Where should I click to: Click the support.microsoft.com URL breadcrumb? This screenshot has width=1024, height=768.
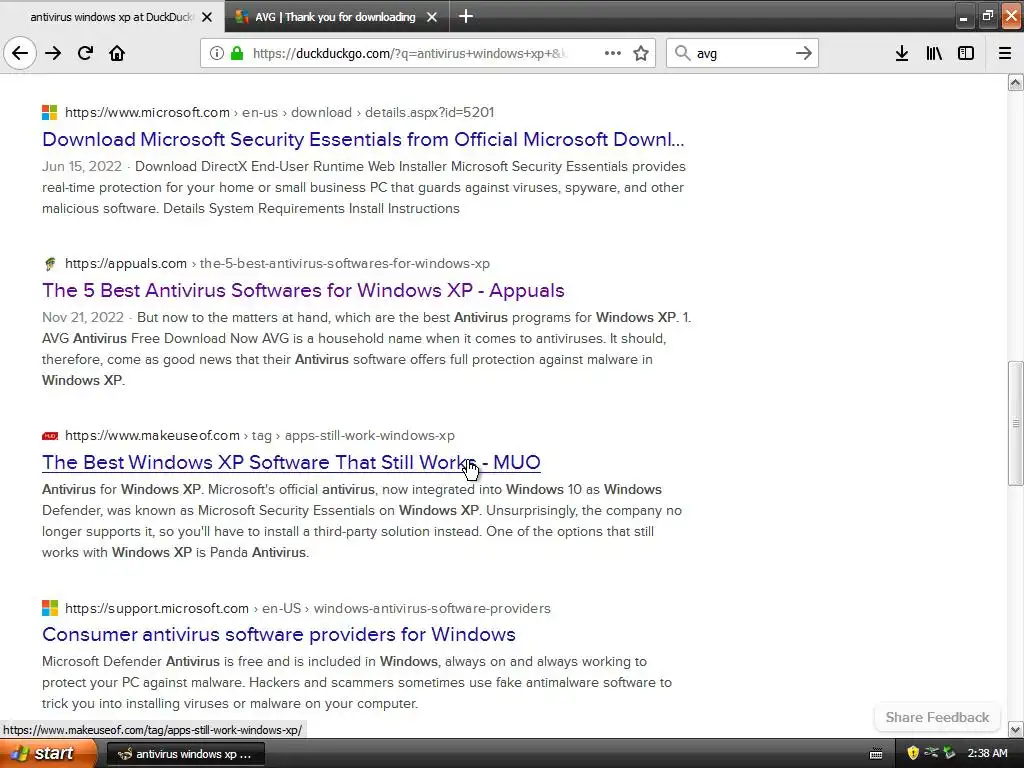[x=308, y=608]
